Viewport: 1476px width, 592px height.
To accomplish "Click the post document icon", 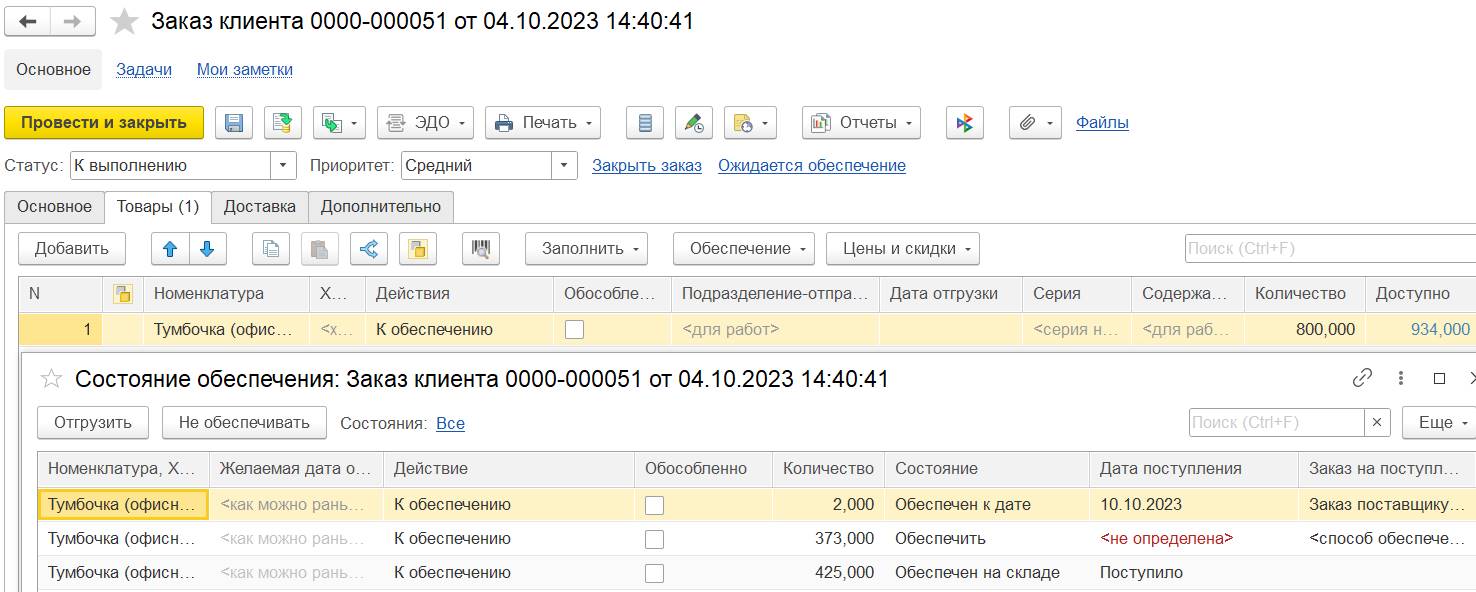I will tap(283, 123).
